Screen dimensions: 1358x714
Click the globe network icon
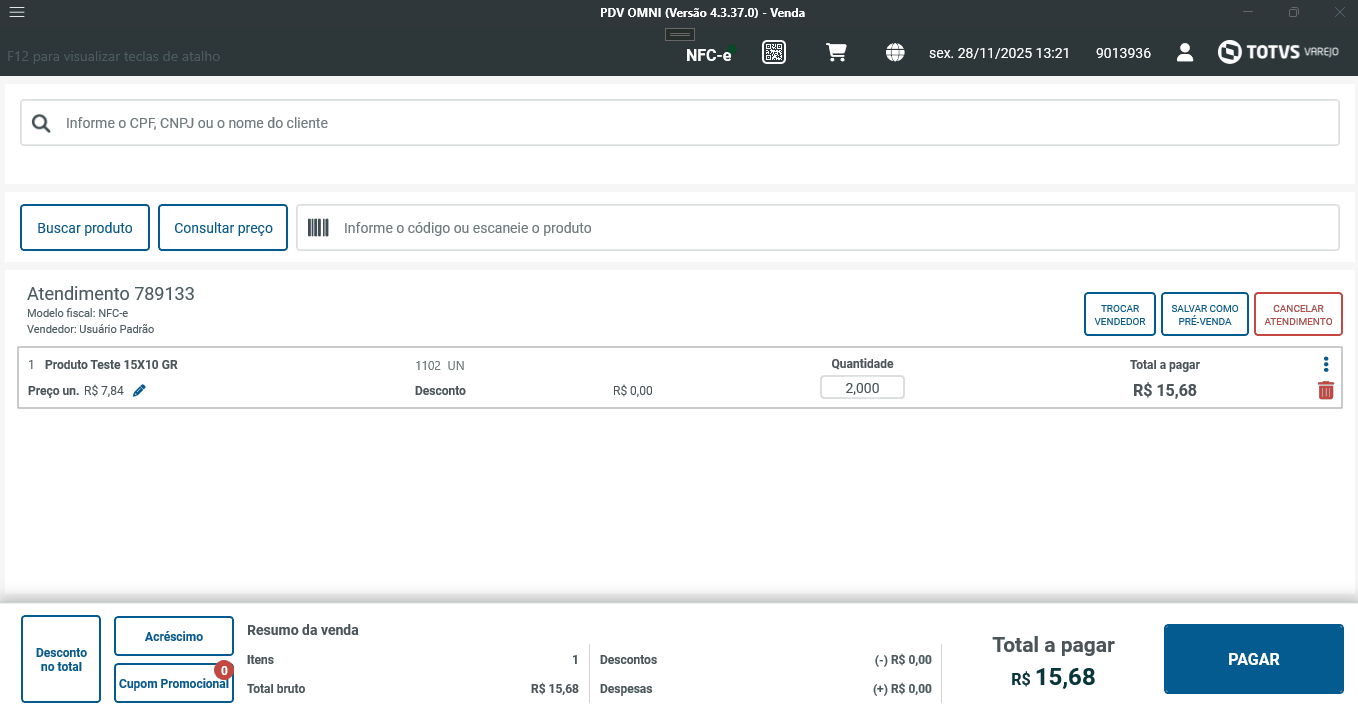click(x=895, y=53)
